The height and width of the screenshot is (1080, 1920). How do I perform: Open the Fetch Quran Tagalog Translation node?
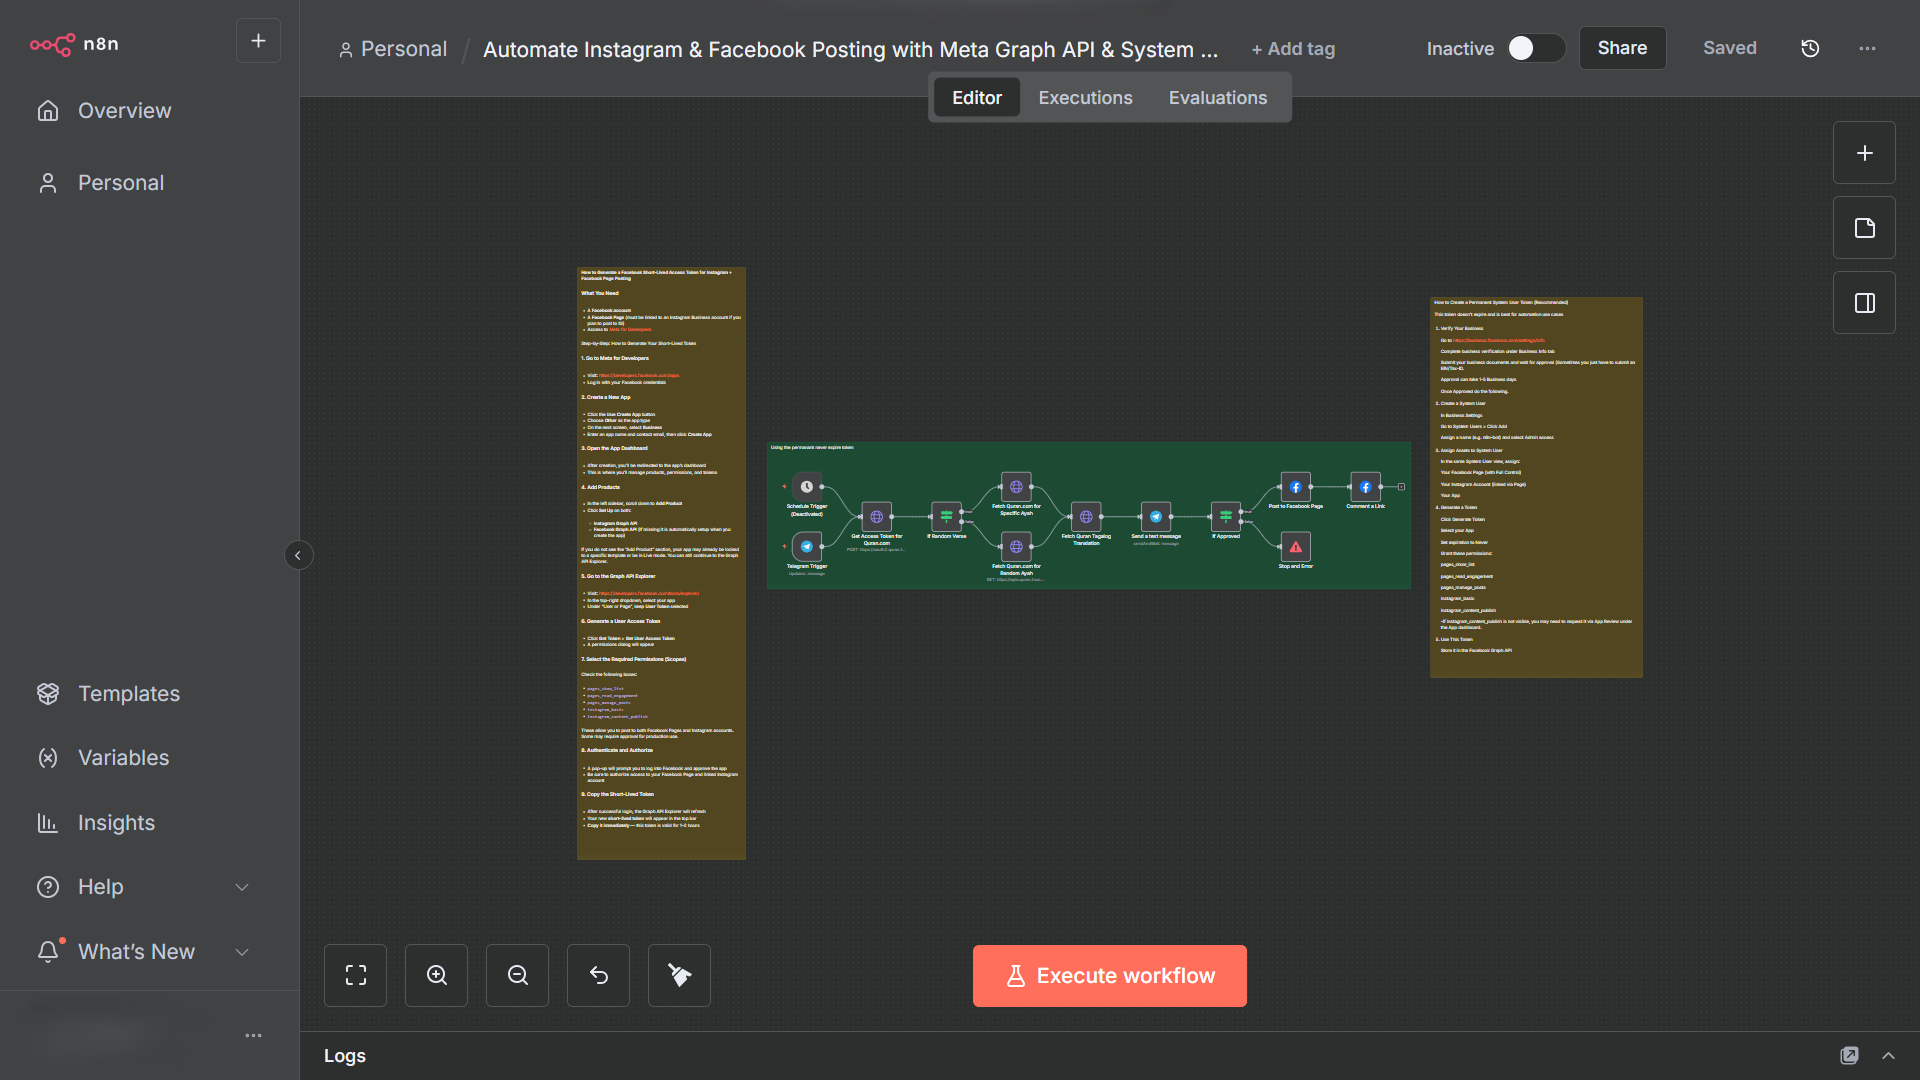pyautogui.click(x=1085, y=517)
